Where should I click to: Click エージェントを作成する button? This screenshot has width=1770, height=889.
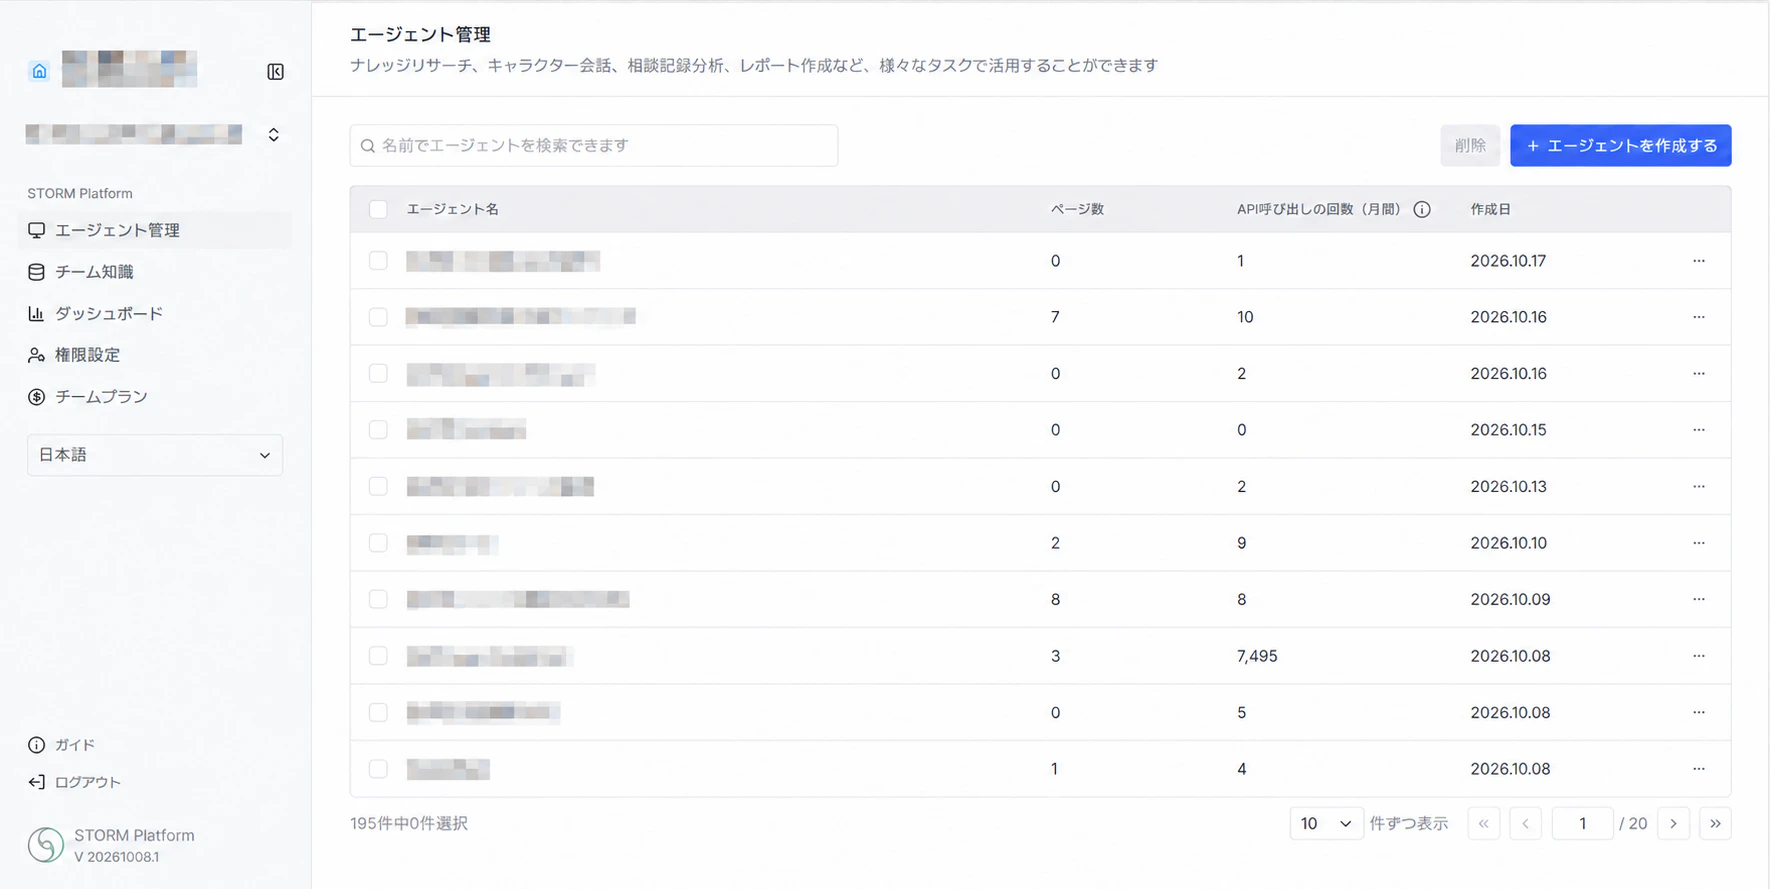coord(1621,146)
